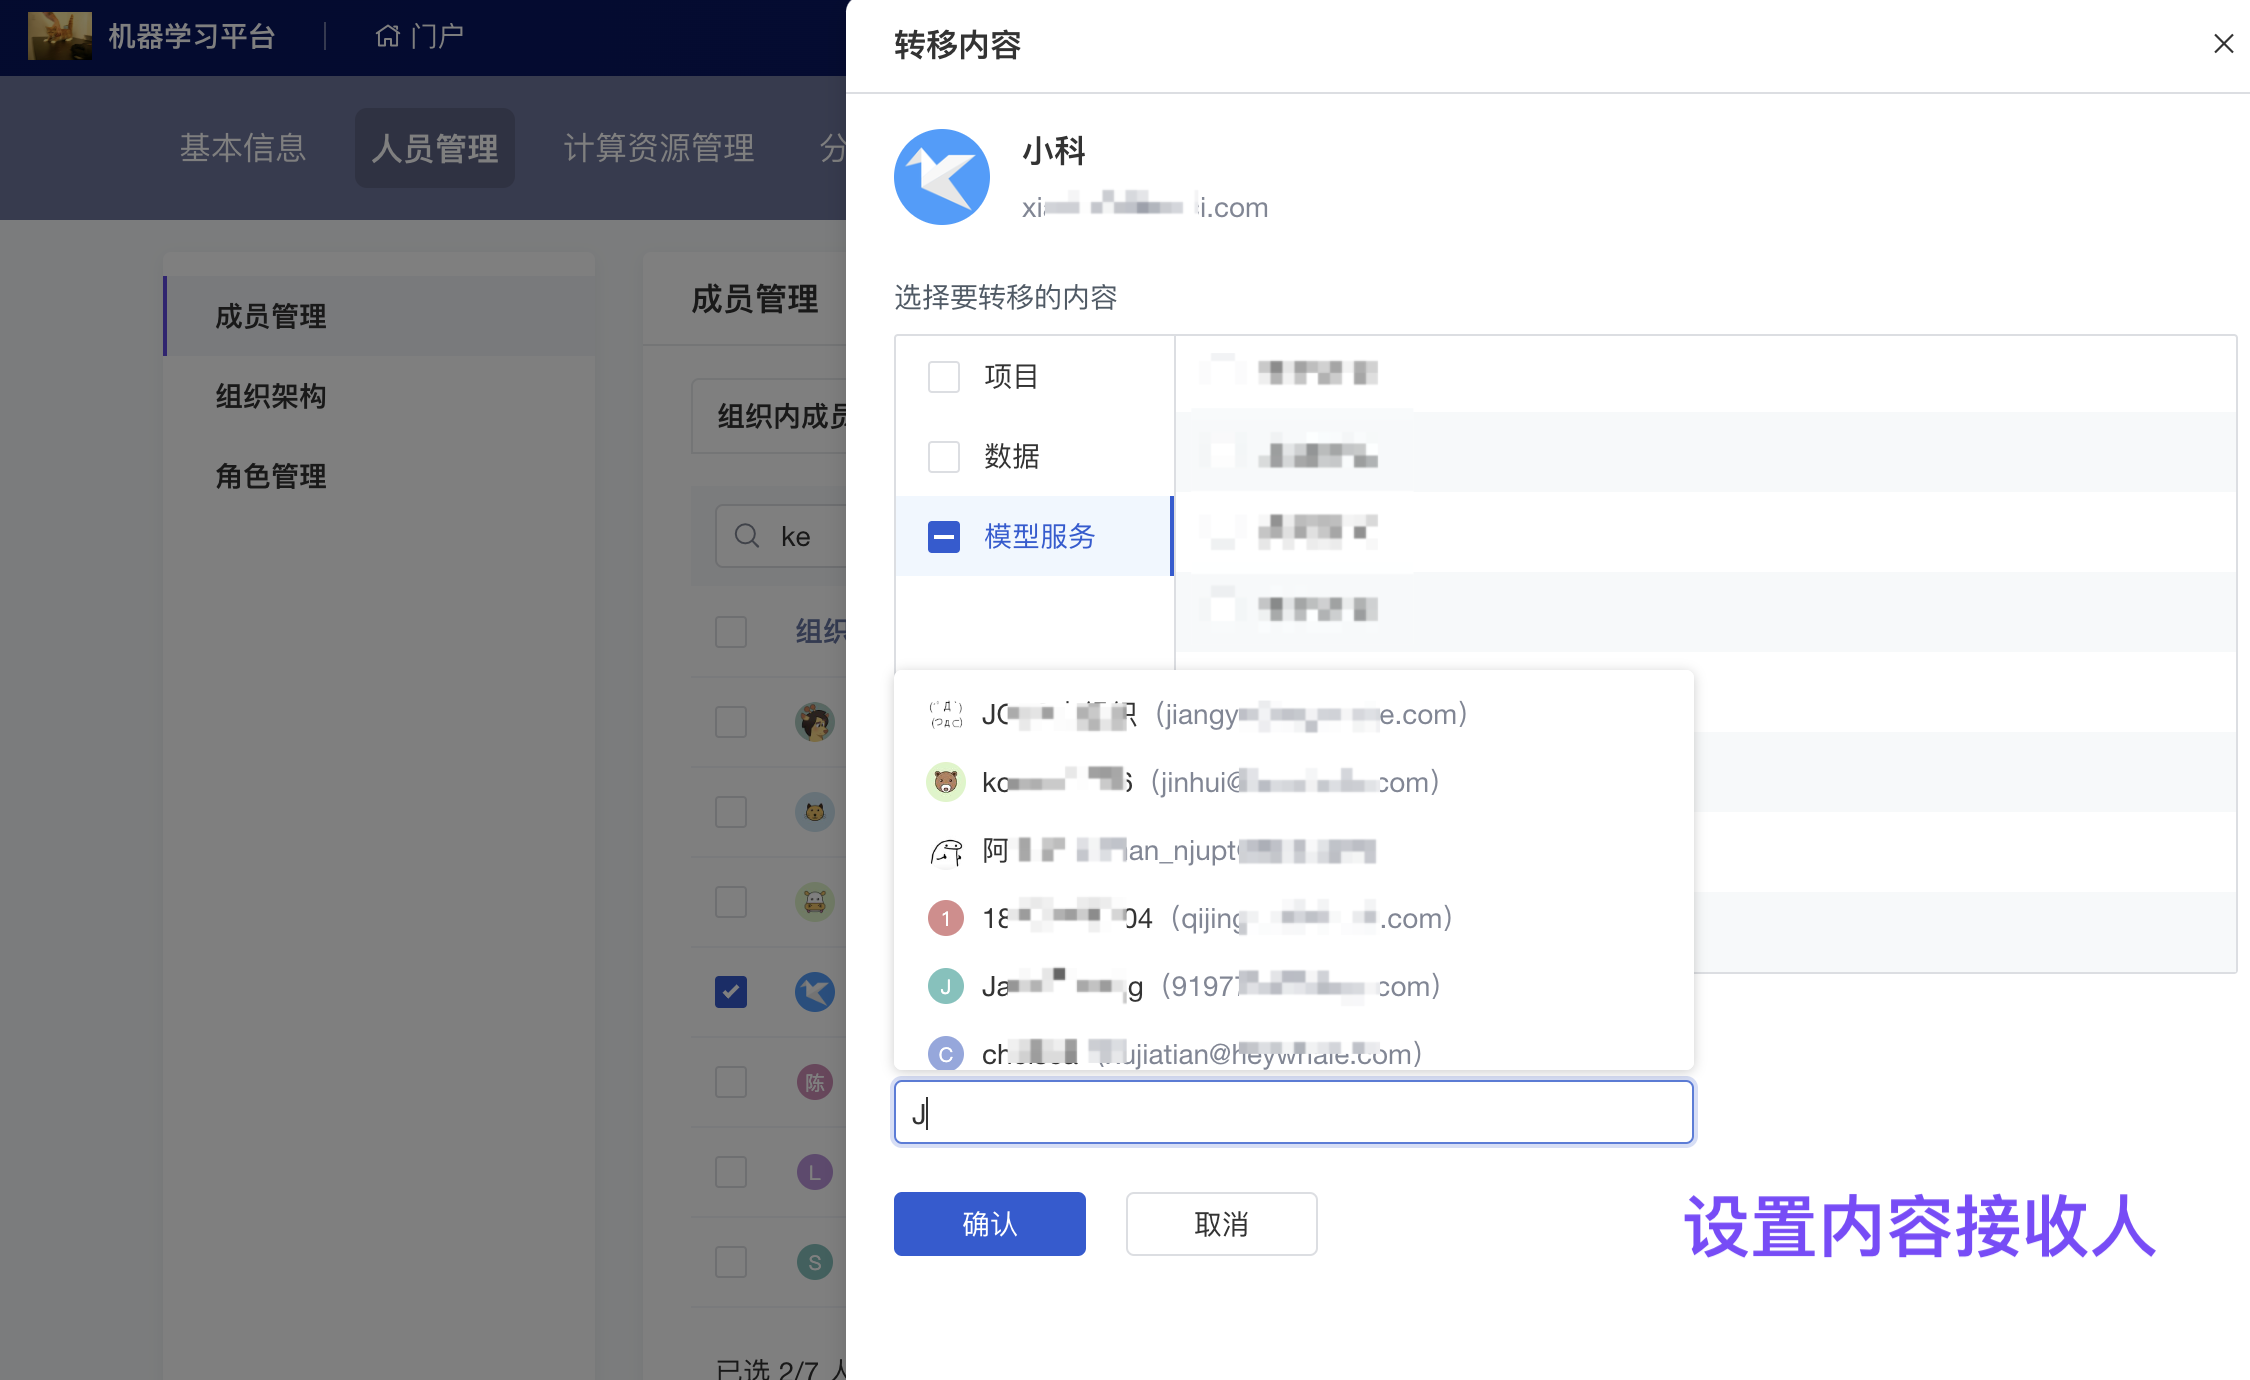Click the 确认 button

click(x=989, y=1224)
